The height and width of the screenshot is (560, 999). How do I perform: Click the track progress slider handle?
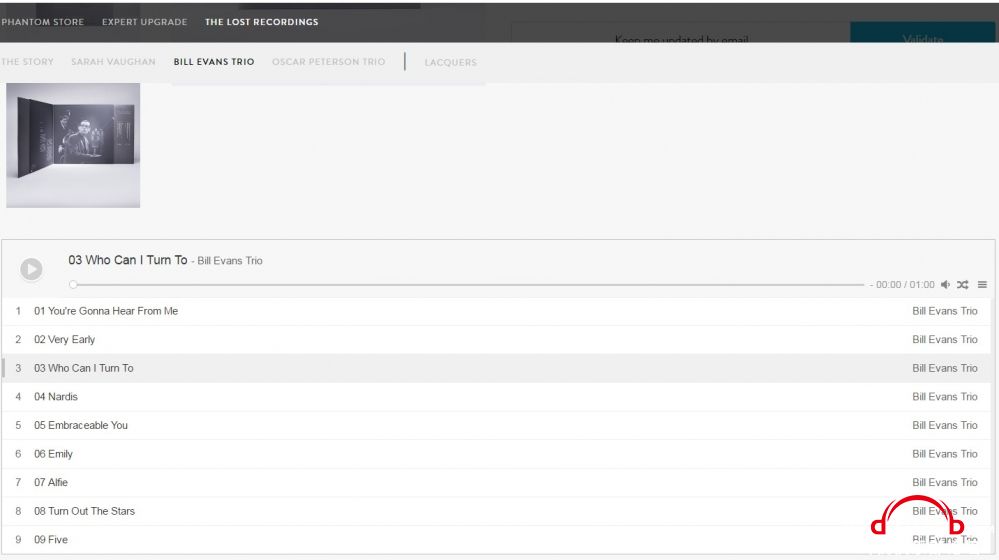click(73, 285)
